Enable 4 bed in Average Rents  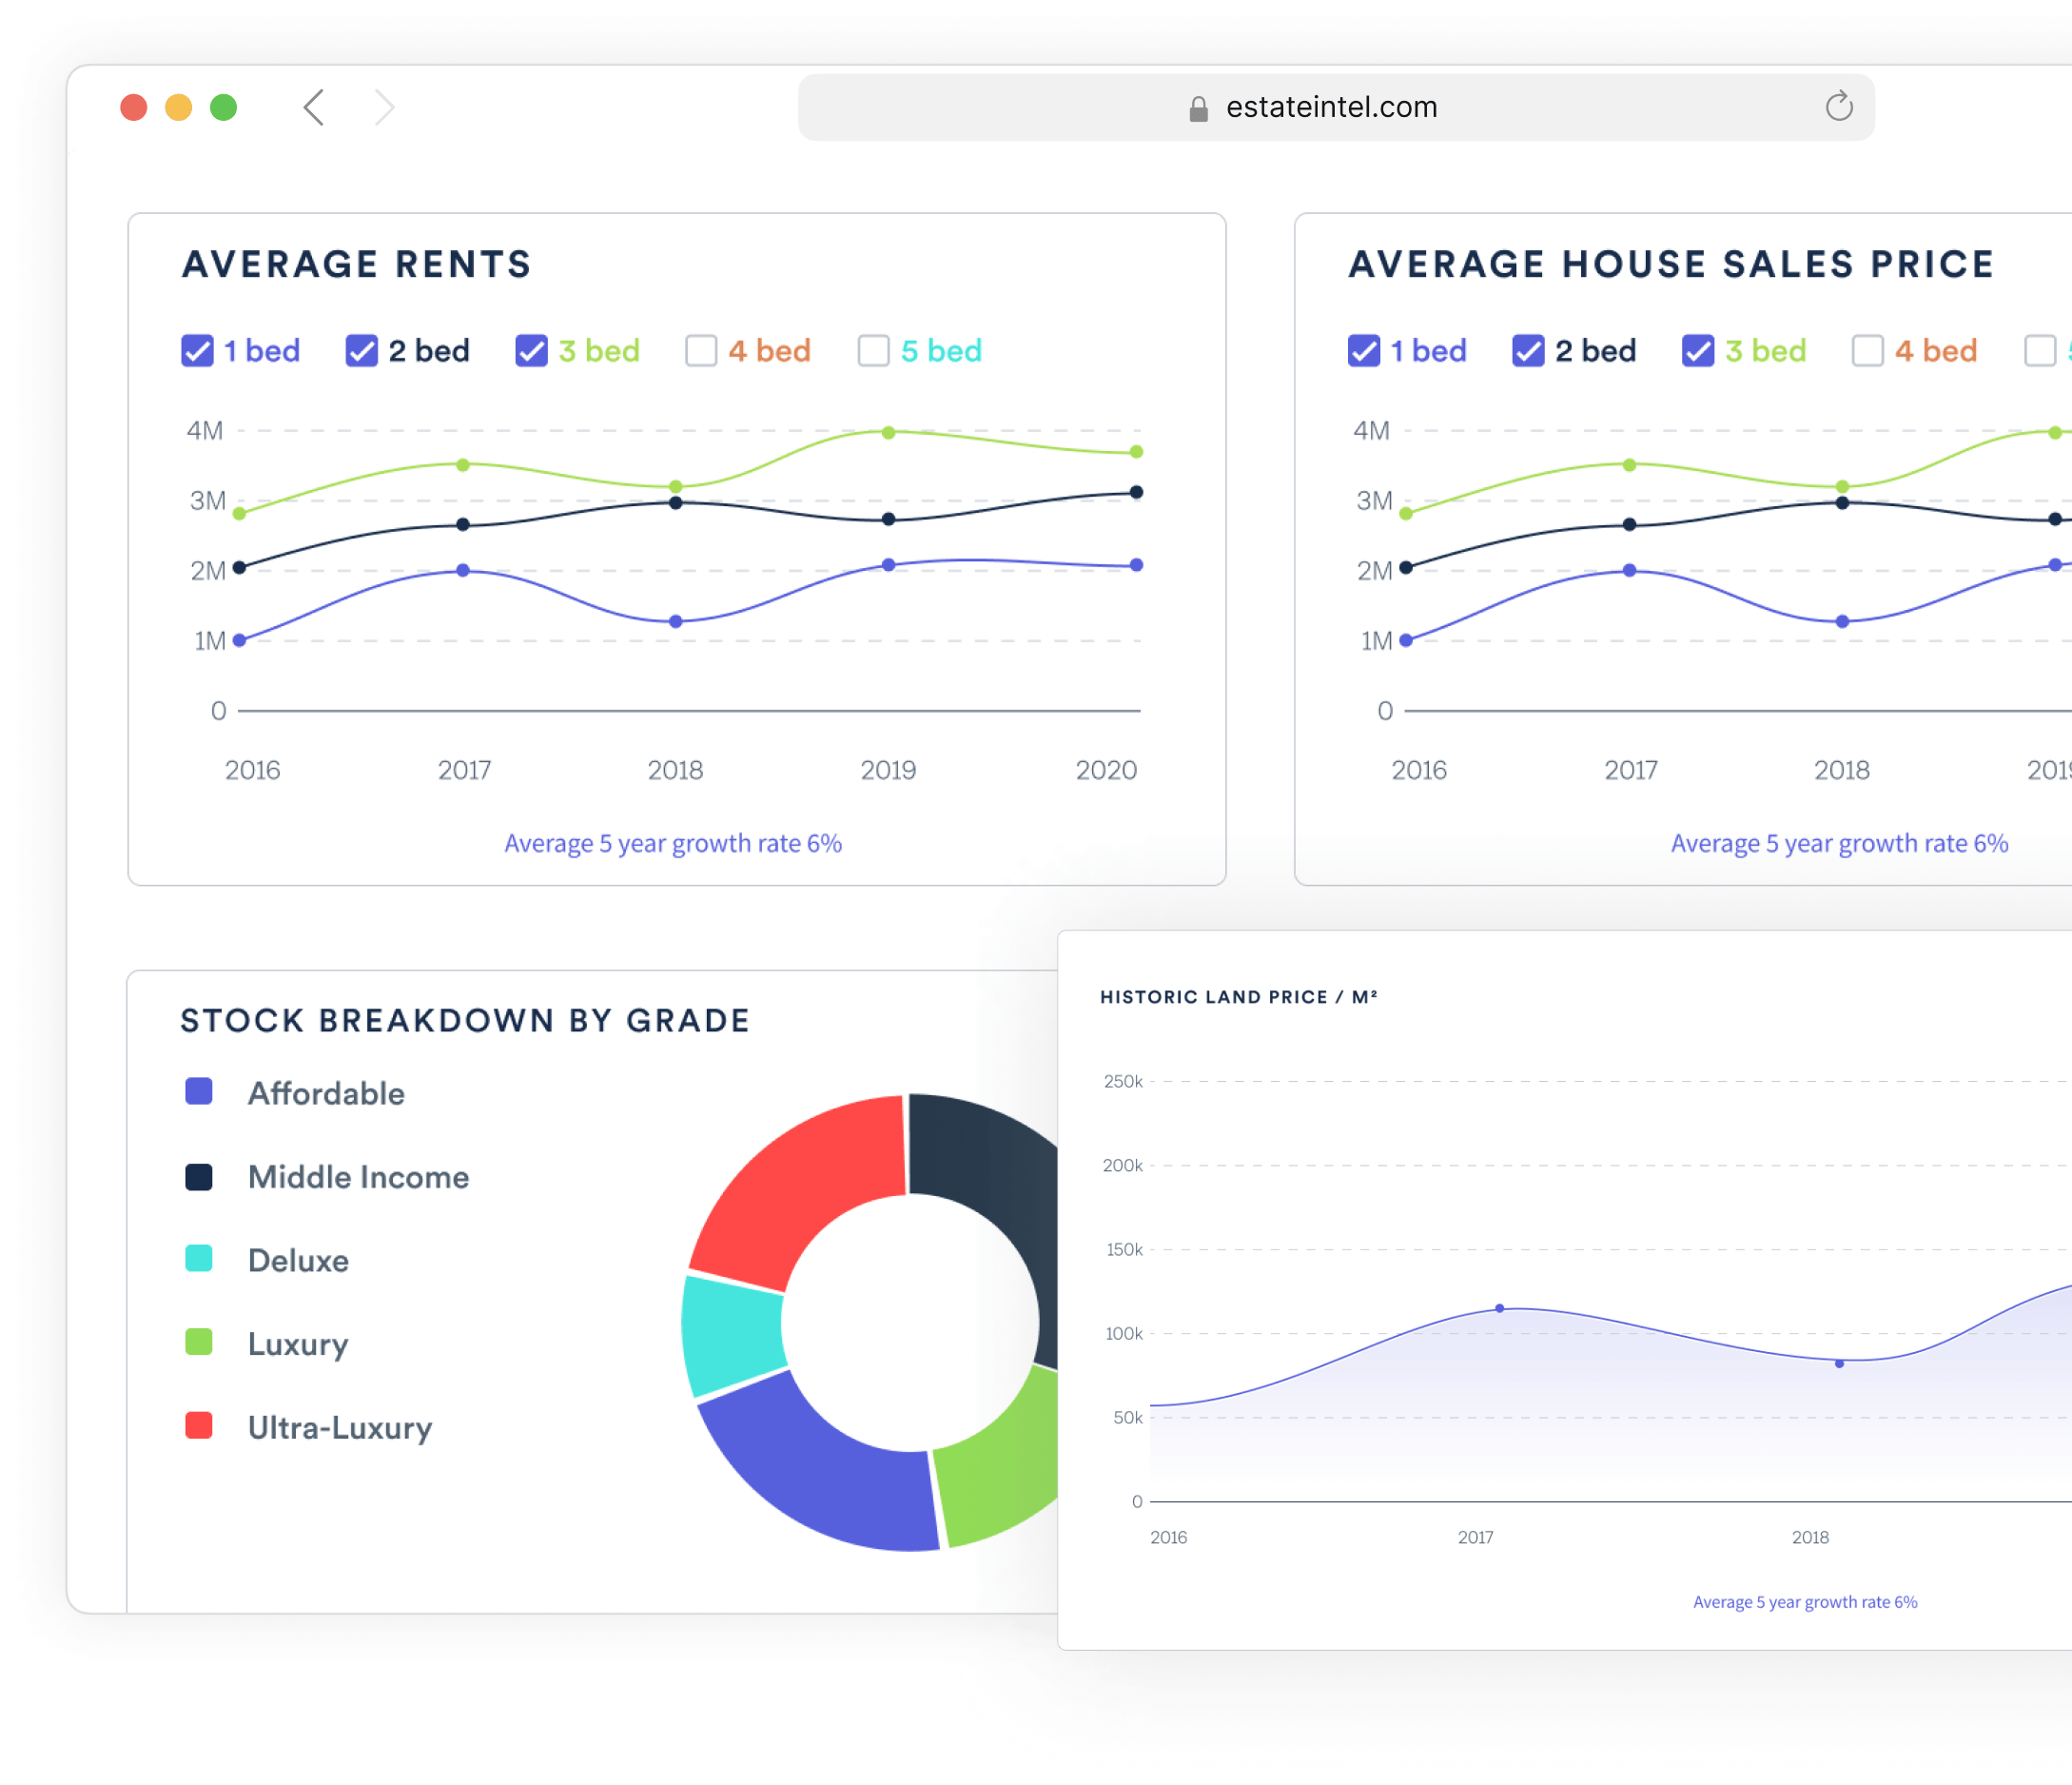[701, 351]
